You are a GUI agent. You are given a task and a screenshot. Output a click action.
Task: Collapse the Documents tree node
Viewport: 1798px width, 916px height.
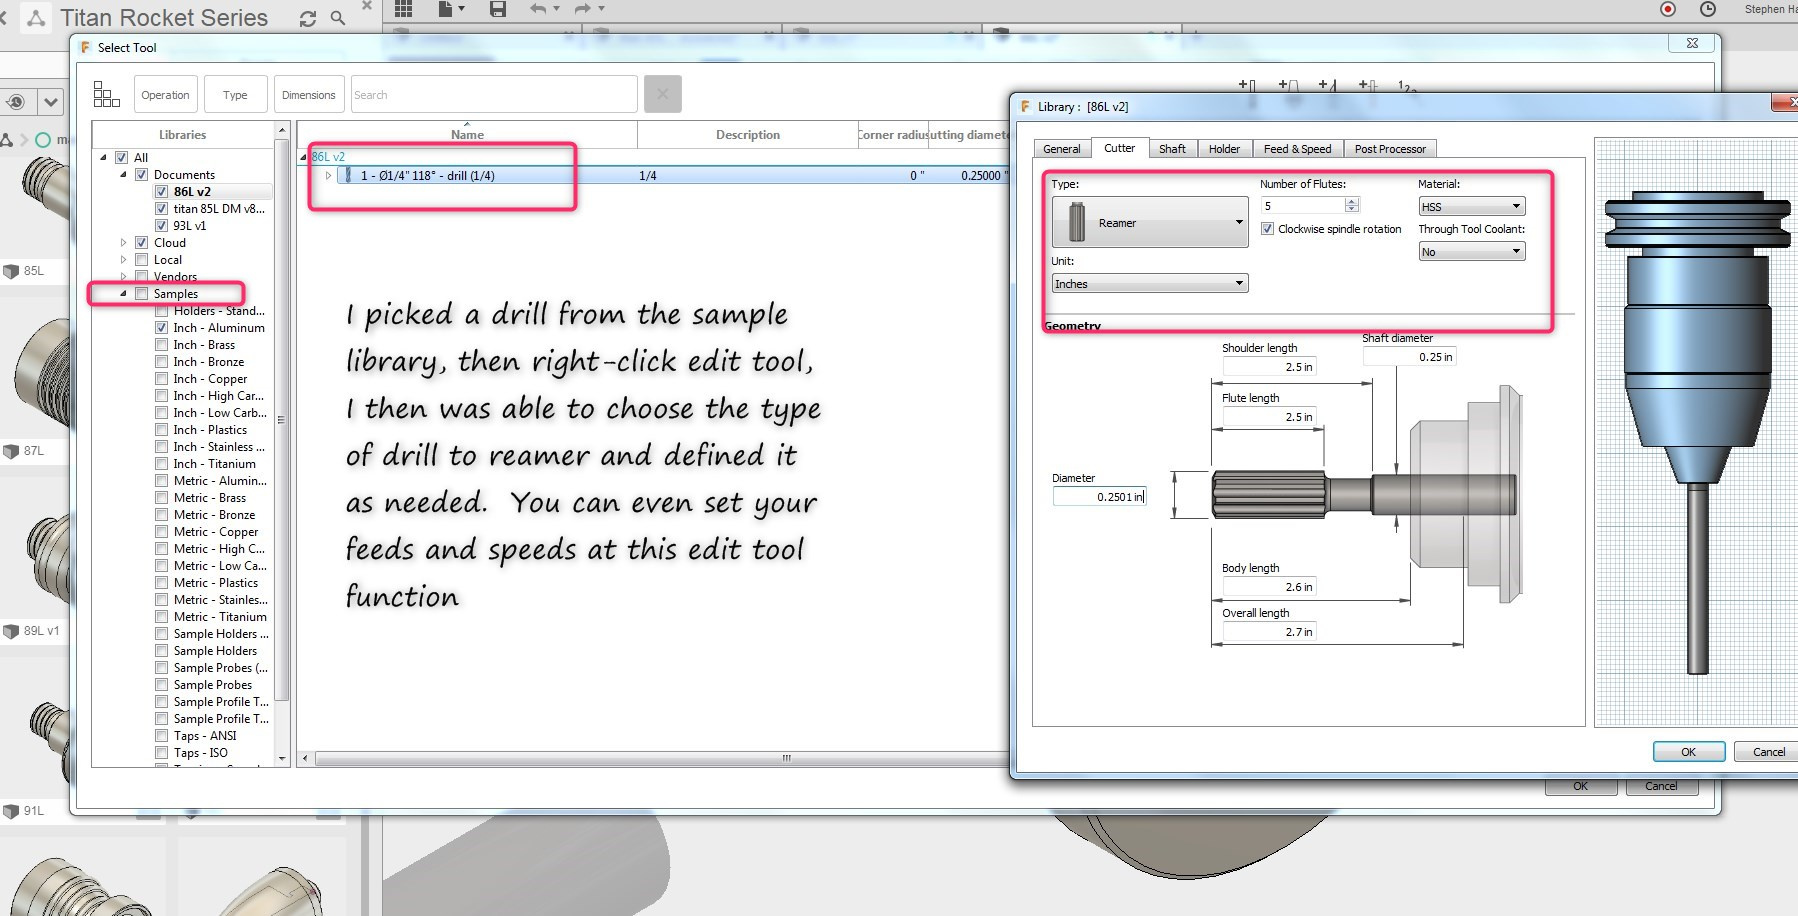(124, 175)
